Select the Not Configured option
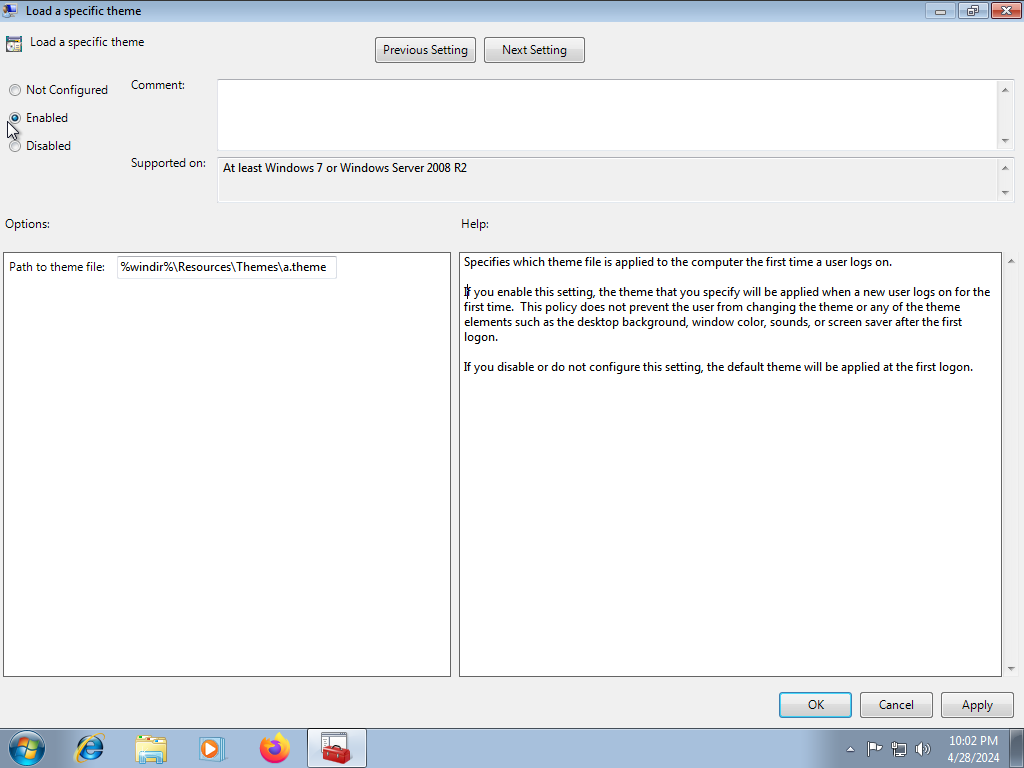This screenshot has height=768, width=1024. (15, 90)
